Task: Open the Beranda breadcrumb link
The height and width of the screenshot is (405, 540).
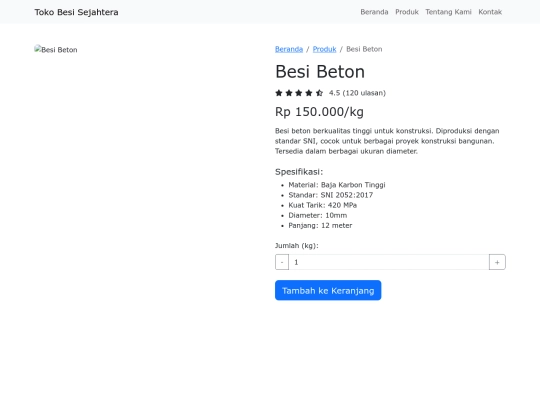Action: pos(289,49)
